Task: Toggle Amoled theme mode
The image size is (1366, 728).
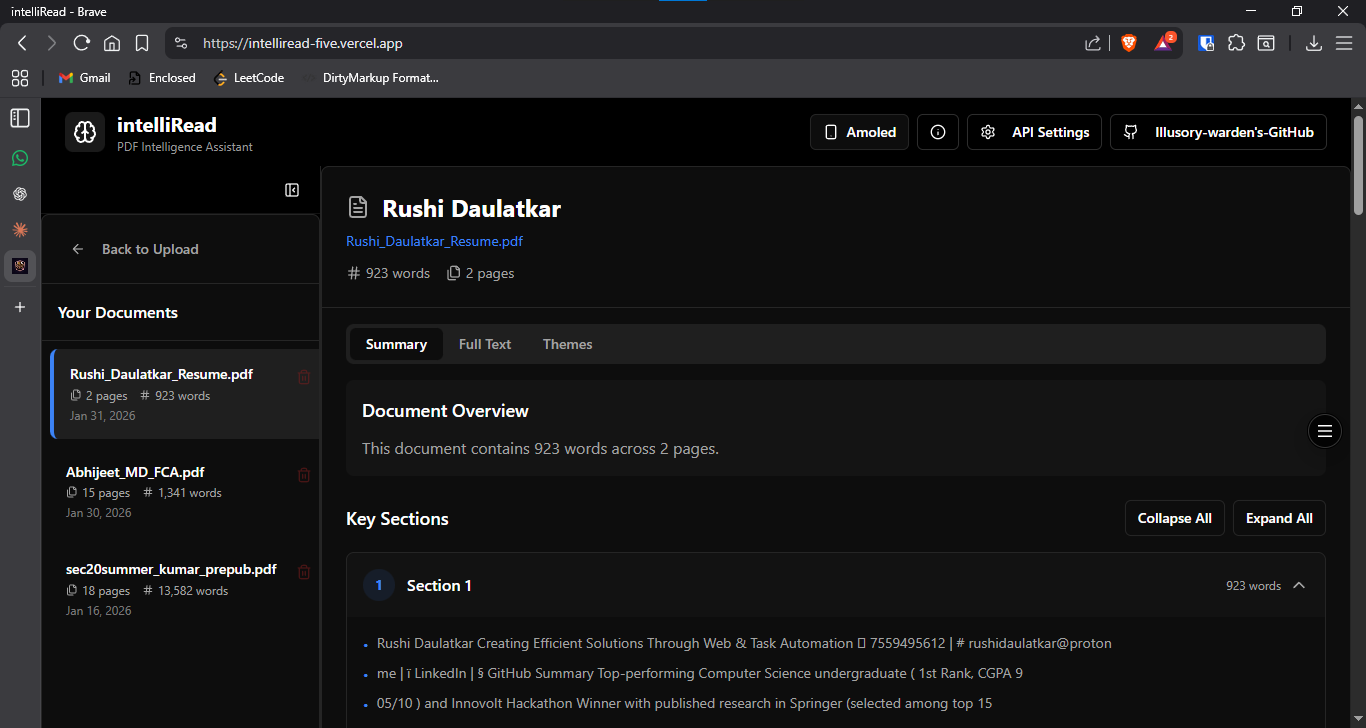Action: [x=859, y=131]
